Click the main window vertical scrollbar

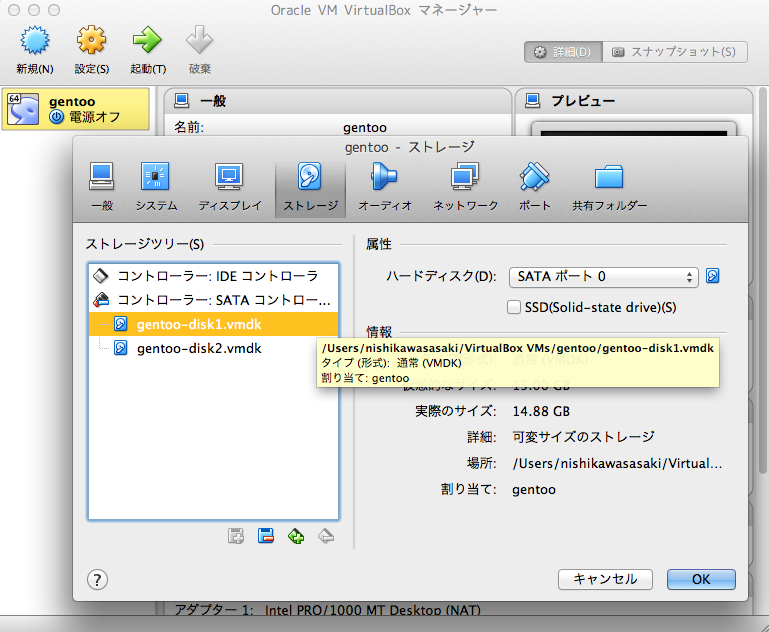(x=762, y=279)
